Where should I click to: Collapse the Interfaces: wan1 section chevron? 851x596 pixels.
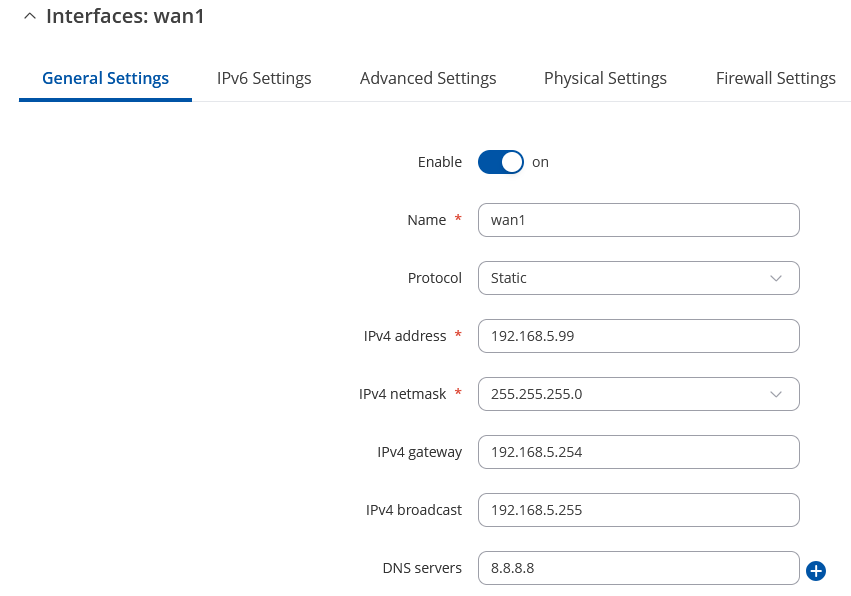pos(29,17)
